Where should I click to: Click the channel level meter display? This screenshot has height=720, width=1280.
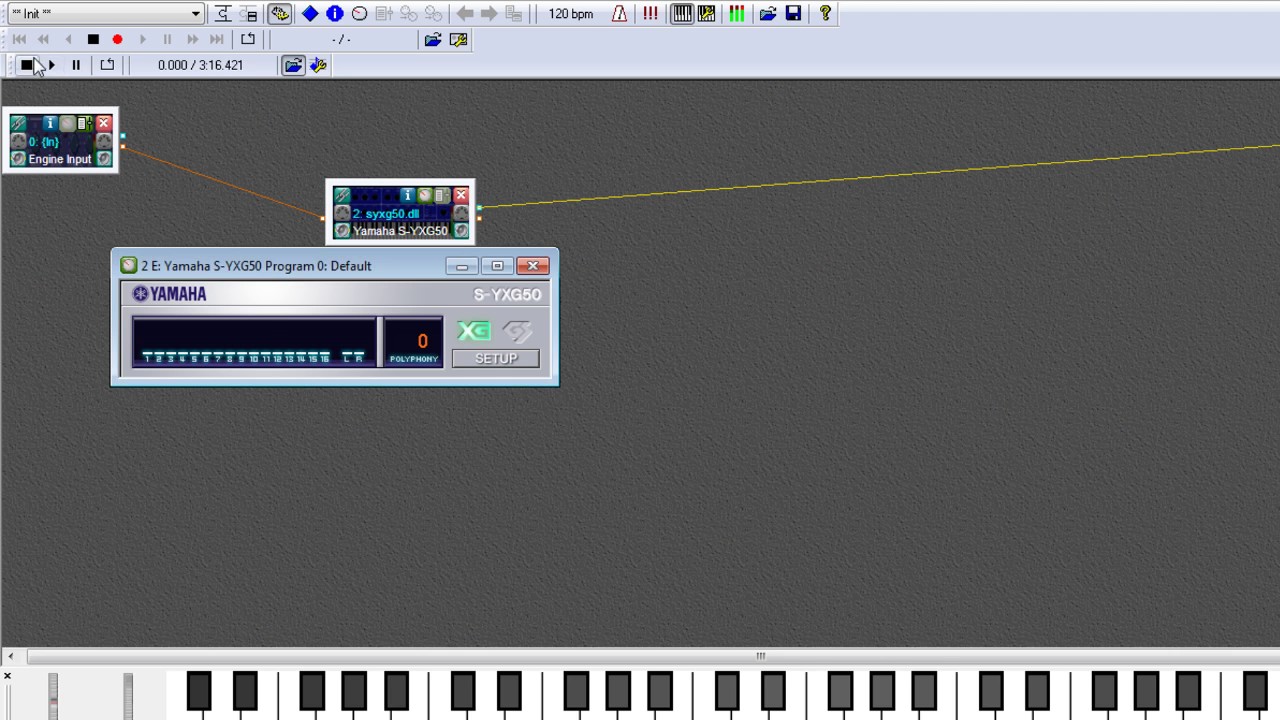tap(254, 342)
